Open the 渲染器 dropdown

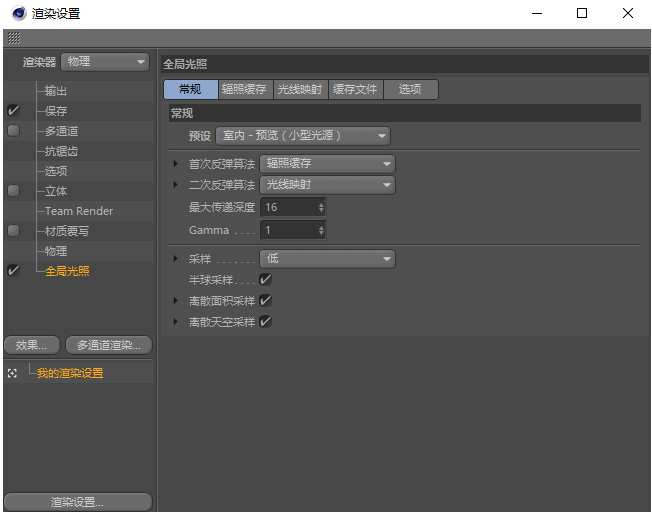tap(105, 62)
